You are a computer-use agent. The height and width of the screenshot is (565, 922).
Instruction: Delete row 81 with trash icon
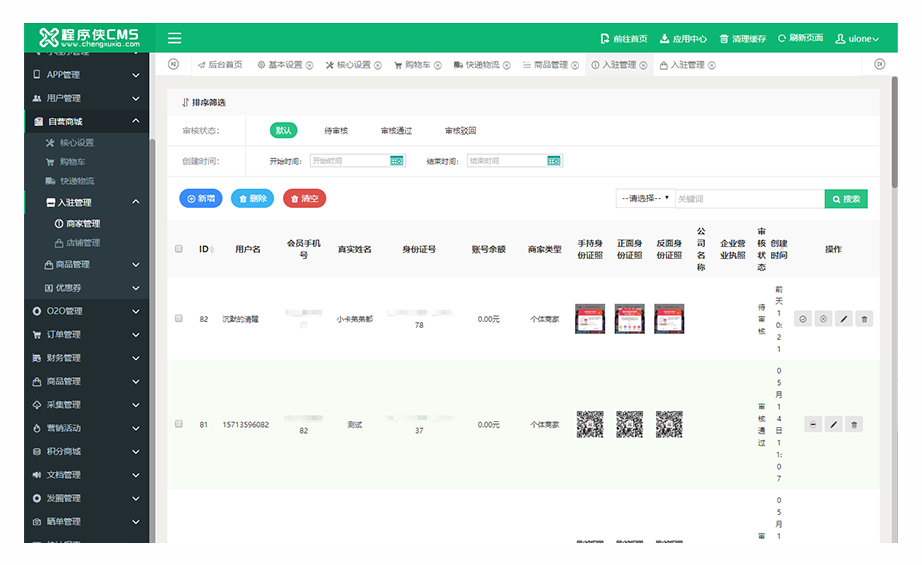click(x=854, y=424)
